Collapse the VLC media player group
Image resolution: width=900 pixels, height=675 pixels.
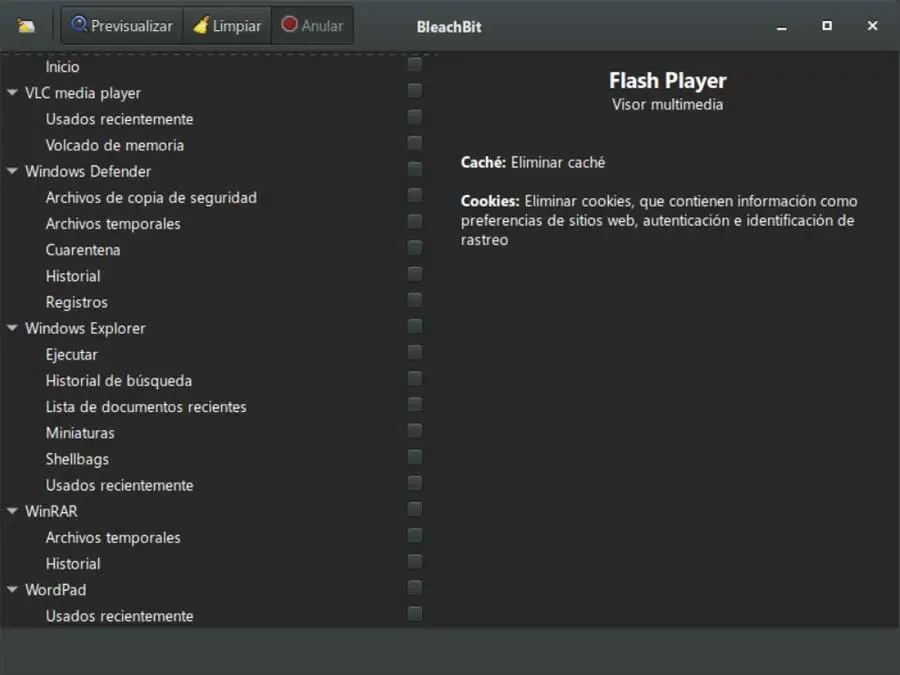pos(12,92)
